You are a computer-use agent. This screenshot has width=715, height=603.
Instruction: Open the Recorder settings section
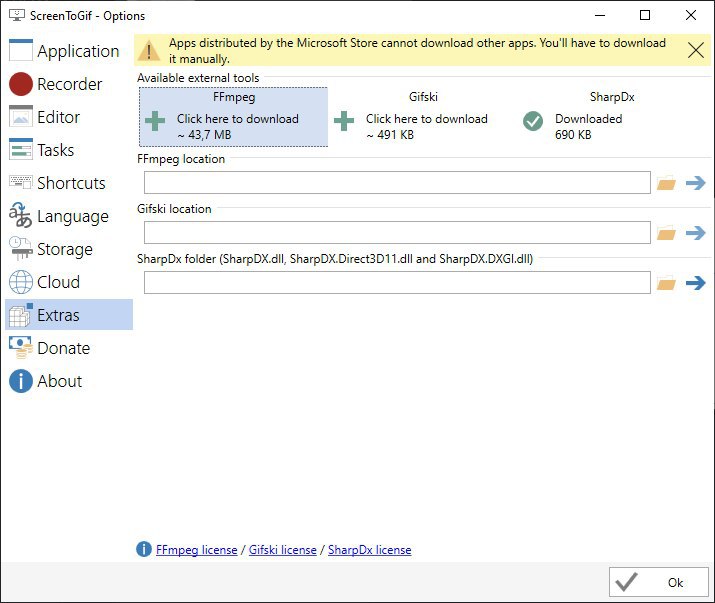[x=69, y=84]
